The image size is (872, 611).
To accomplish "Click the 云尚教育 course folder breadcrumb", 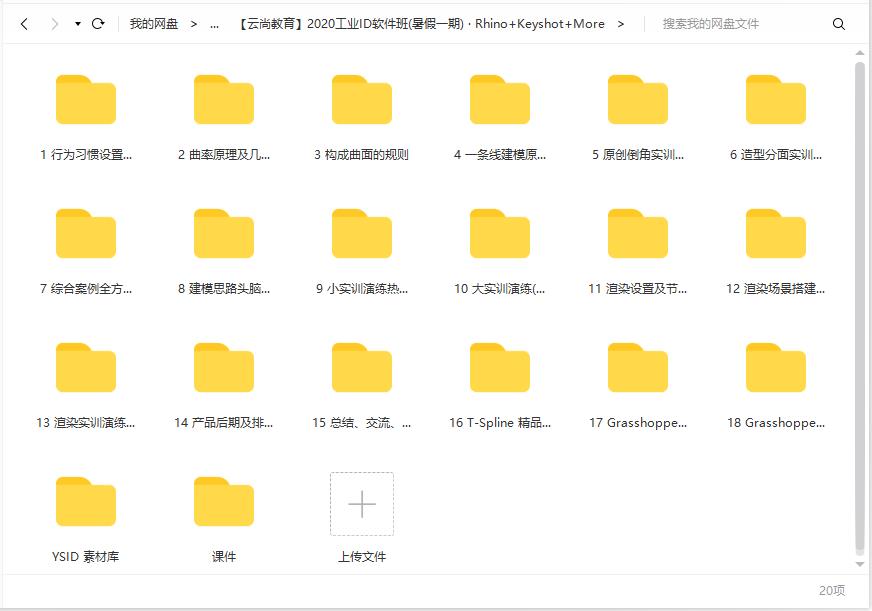I will (421, 24).
